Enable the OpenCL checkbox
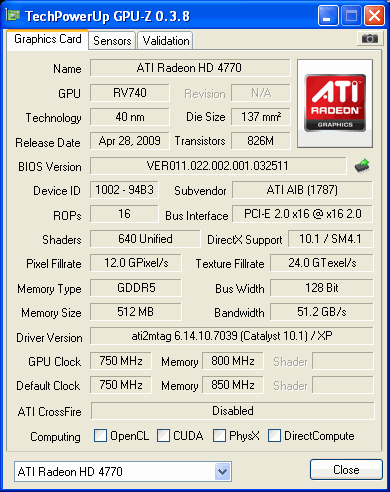390x492 pixels. point(100,436)
